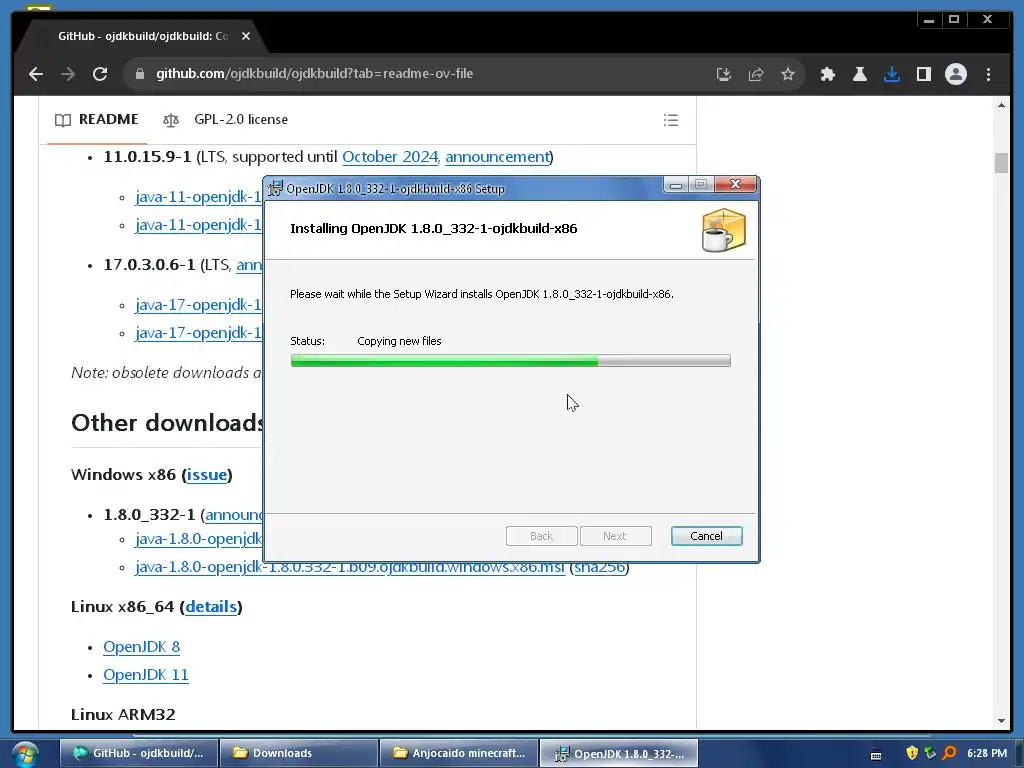Open the Chrome three-dot menu
This screenshot has width=1024, height=768.
pyautogui.click(x=988, y=74)
